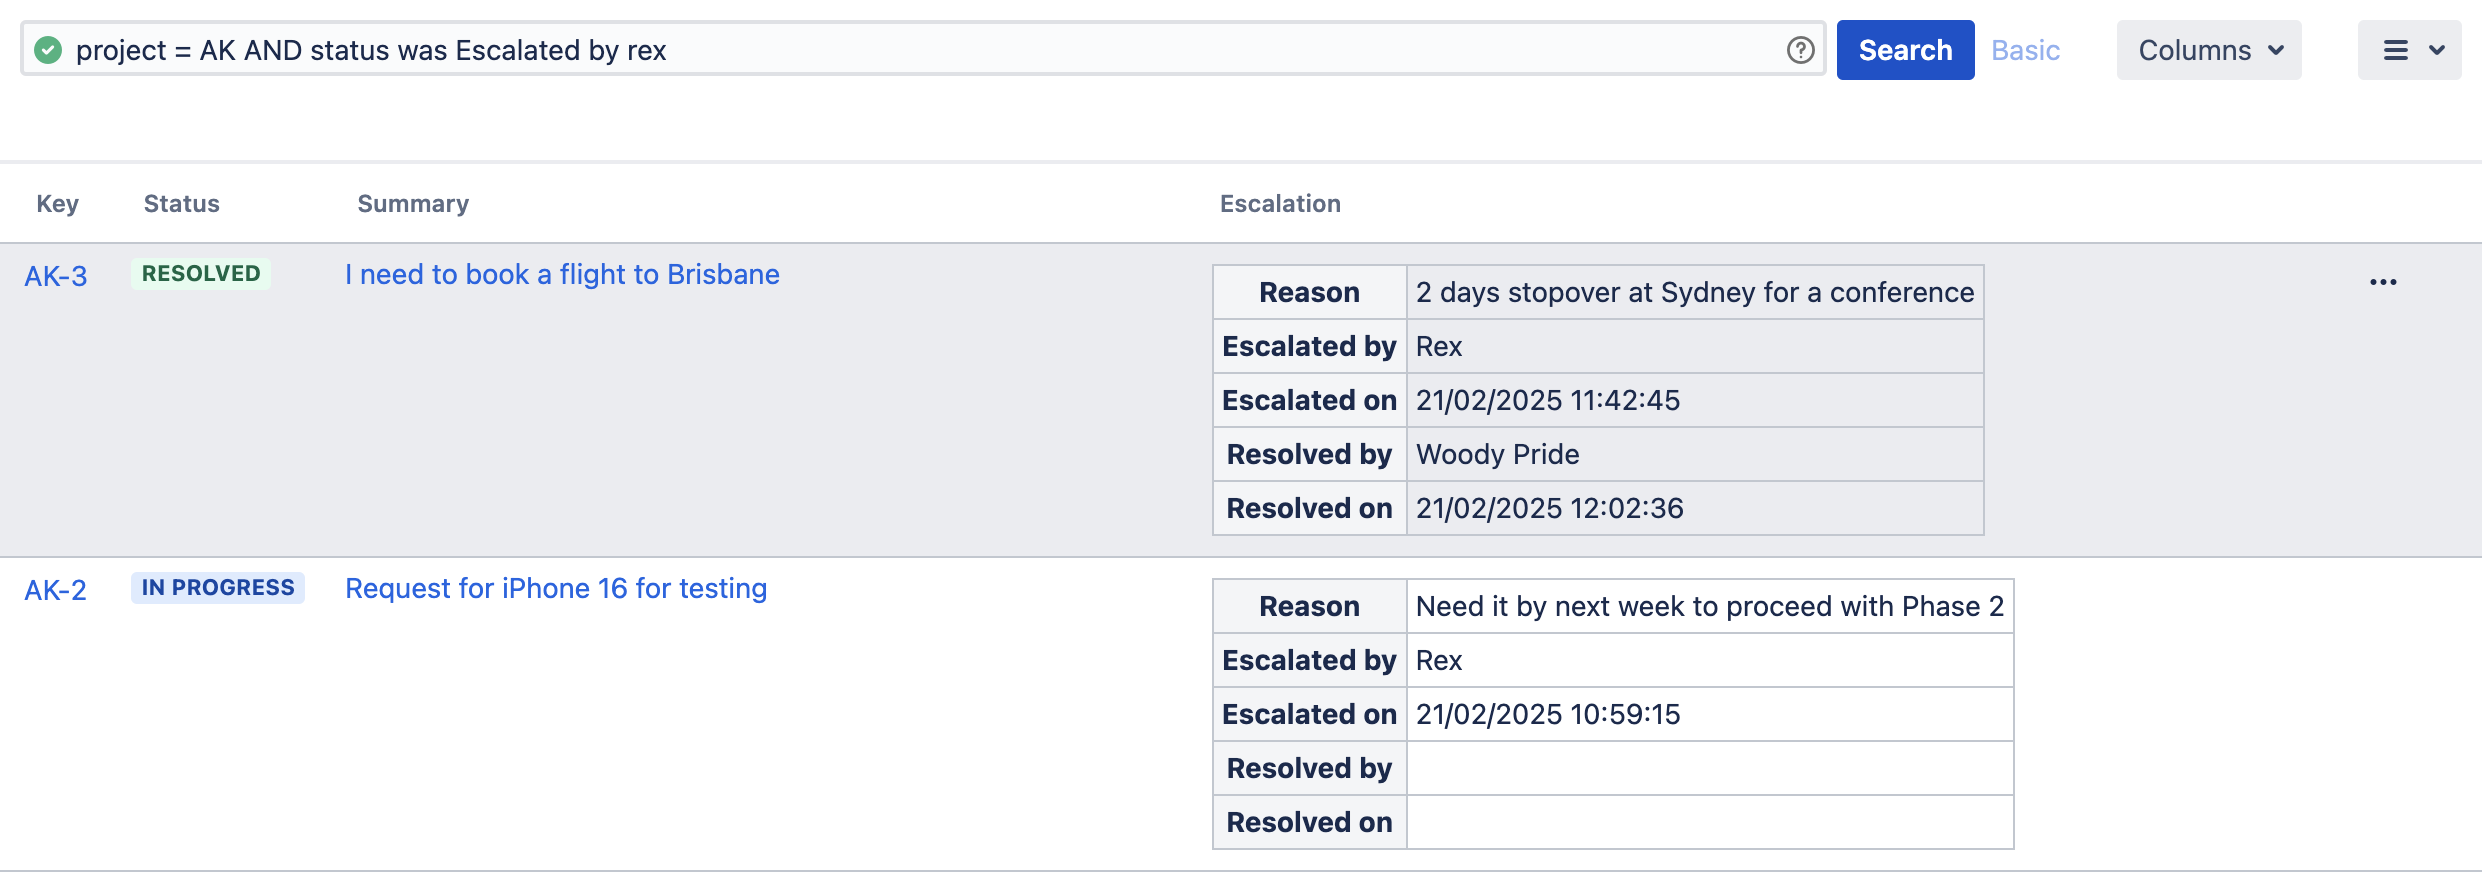2482x892 pixels.
Task: Click the AK-2 empty Resolved by cell
Action: pyautogui.click(x=1709, y=768)
